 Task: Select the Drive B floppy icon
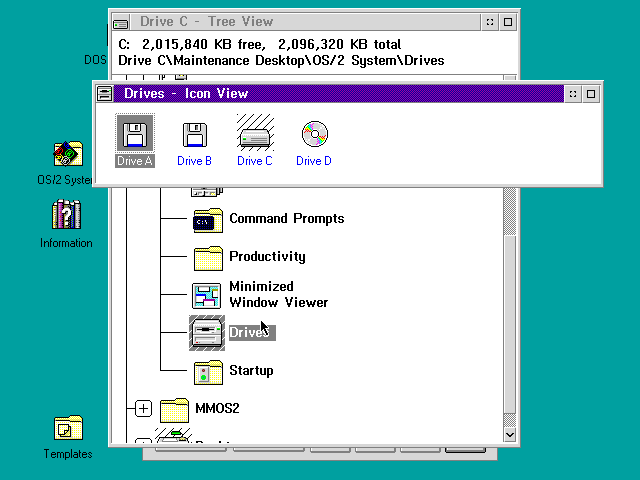(x=195, y=135)
